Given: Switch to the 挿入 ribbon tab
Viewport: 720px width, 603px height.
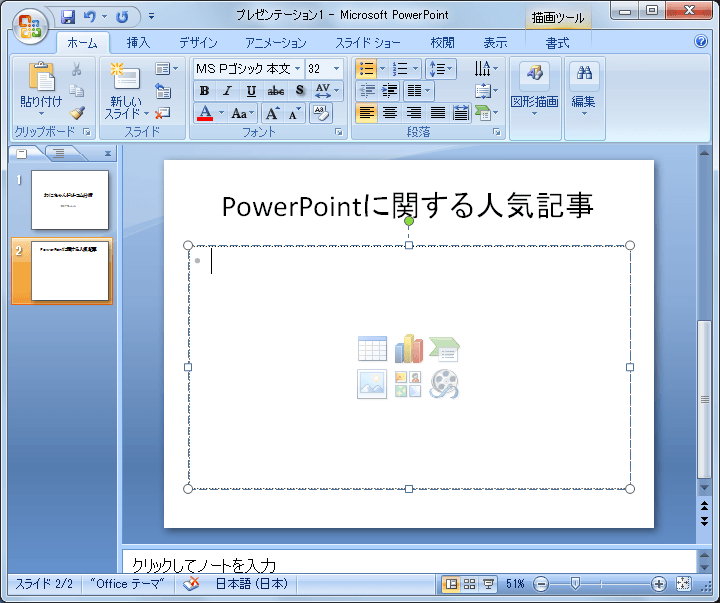Looking at the screenshot, I should [x=138, y=43].
